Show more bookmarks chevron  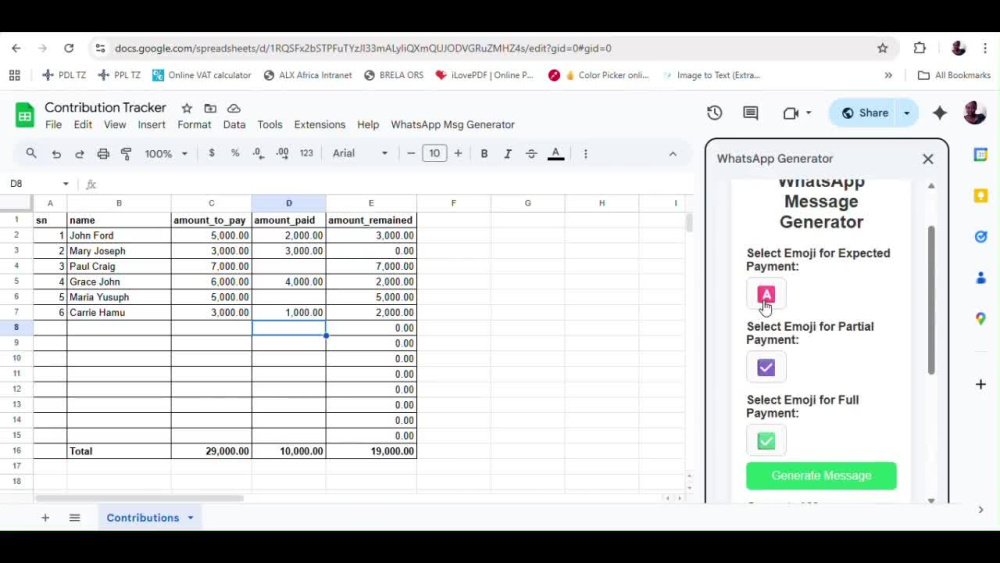tap(888, 75)
